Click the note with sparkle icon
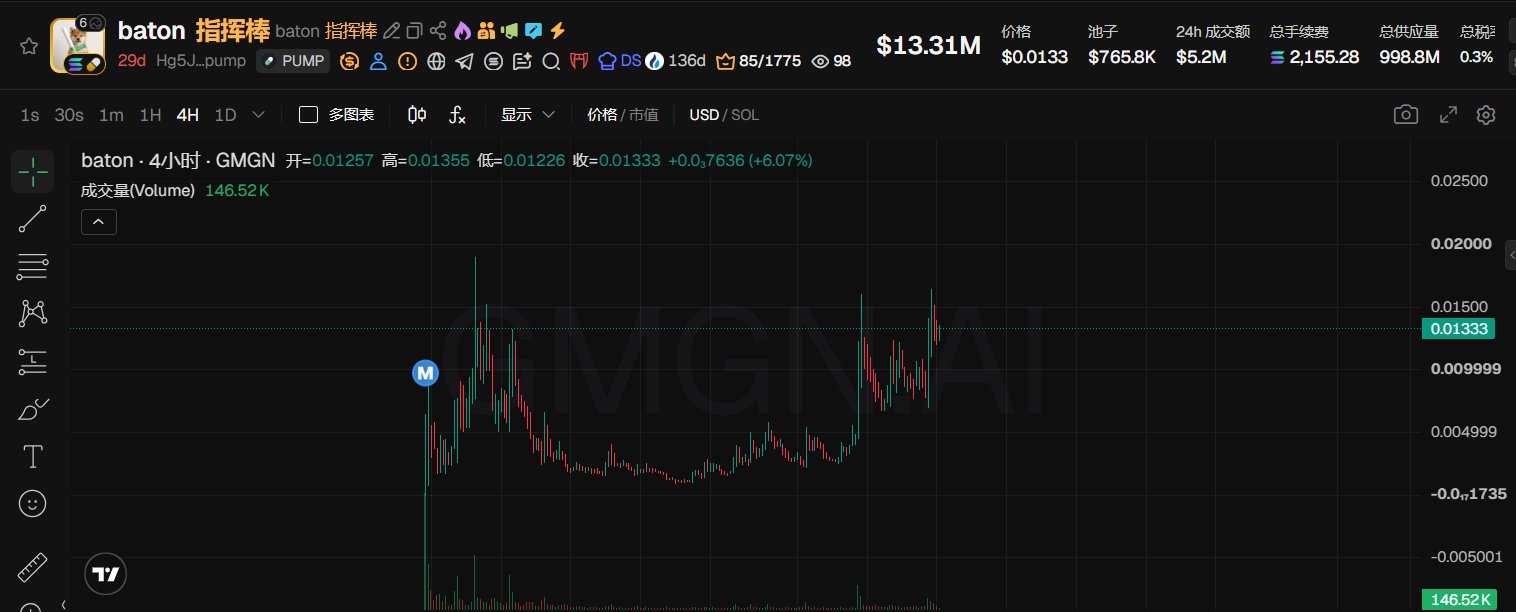Image resolution: width=1516 pixels, height=612 pixels. [x=522, y=61]
